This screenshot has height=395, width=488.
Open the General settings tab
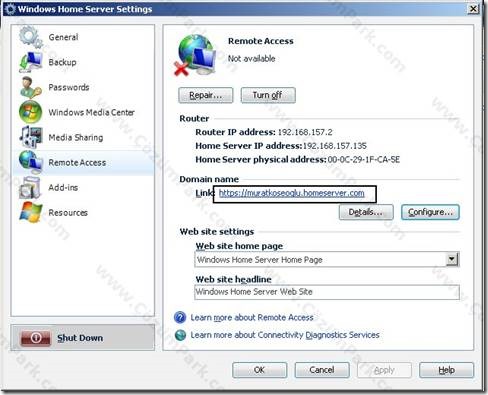pos(63,37)
